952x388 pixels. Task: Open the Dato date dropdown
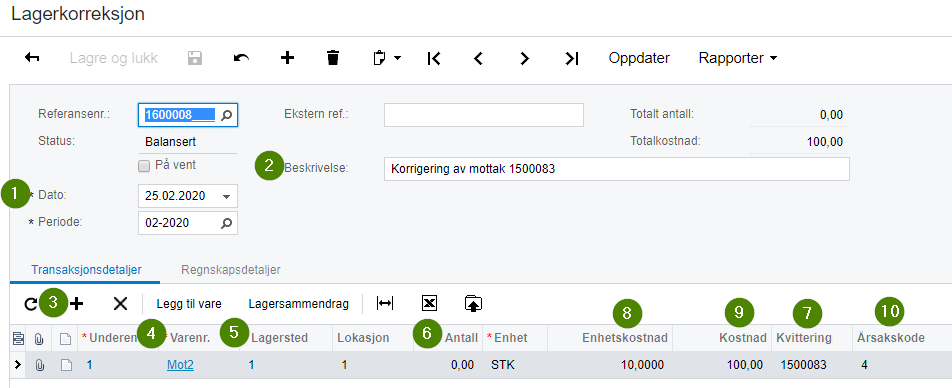point(226,196)
